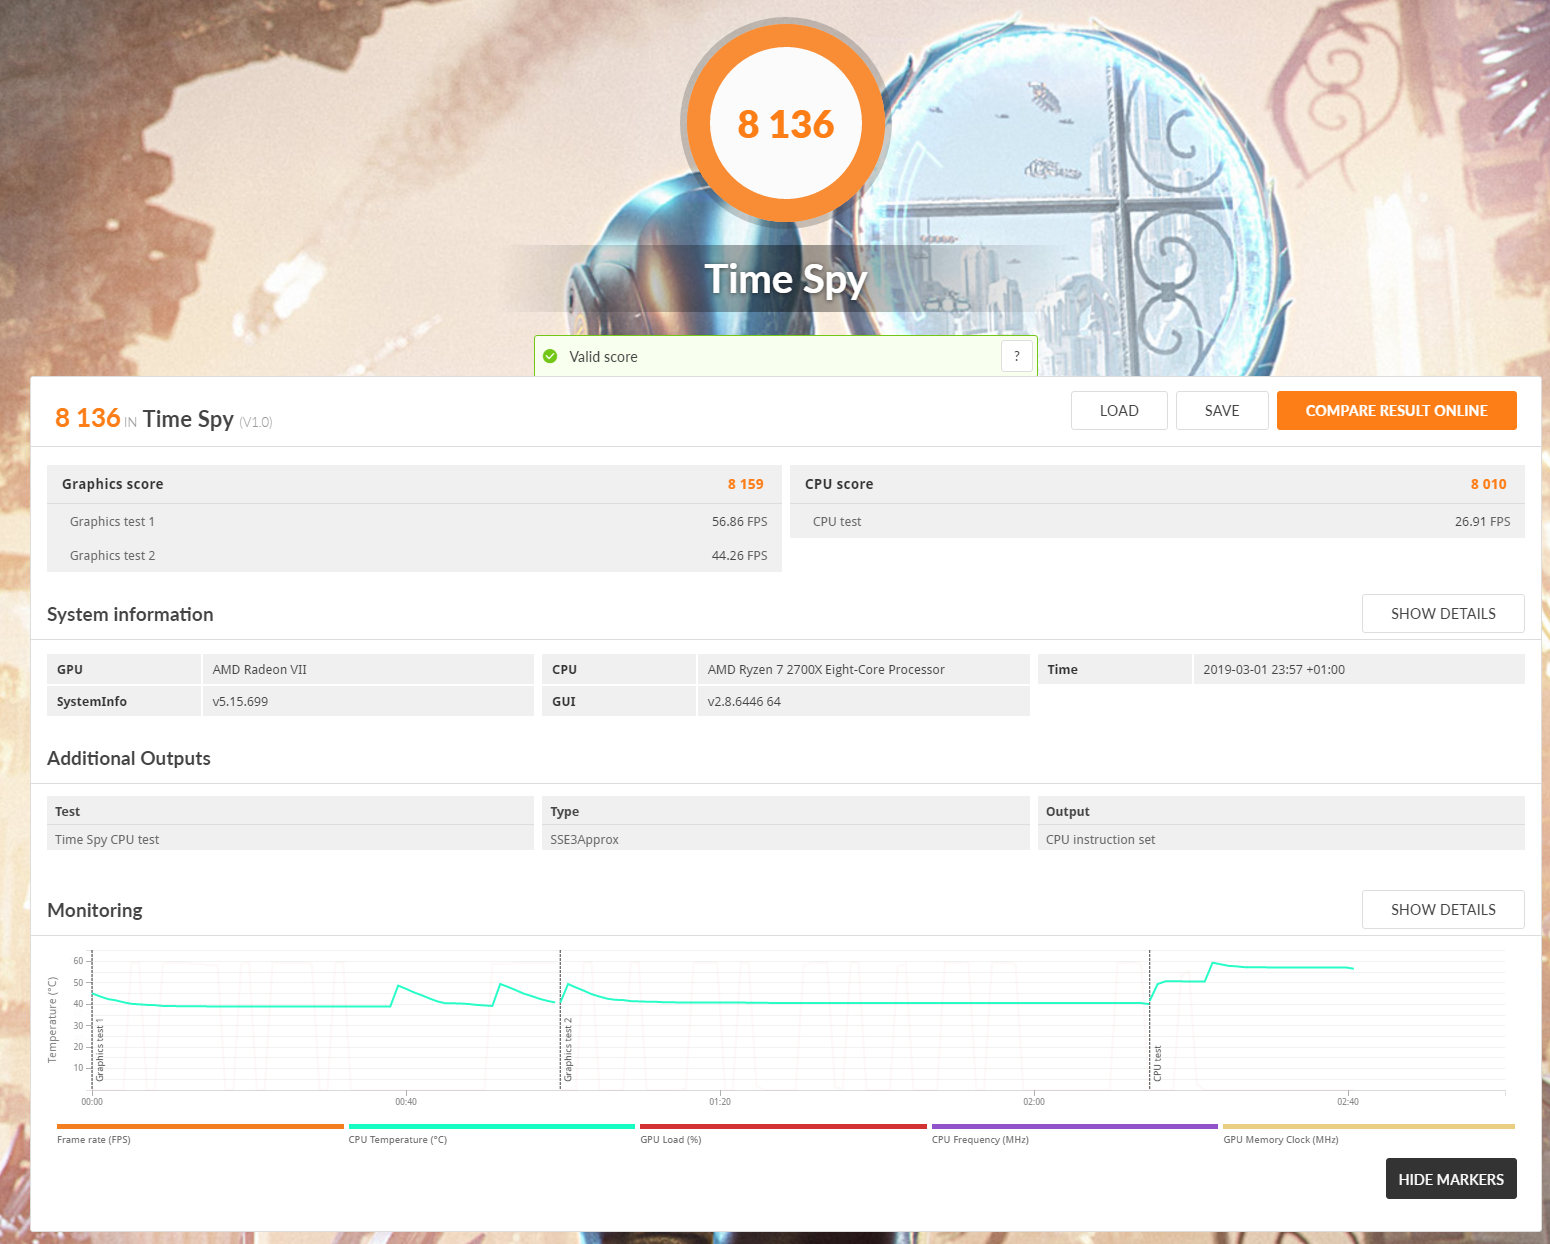Click Graphics test 2 result 44.26 FPS

pyautogui.click(x=739, y=556)
